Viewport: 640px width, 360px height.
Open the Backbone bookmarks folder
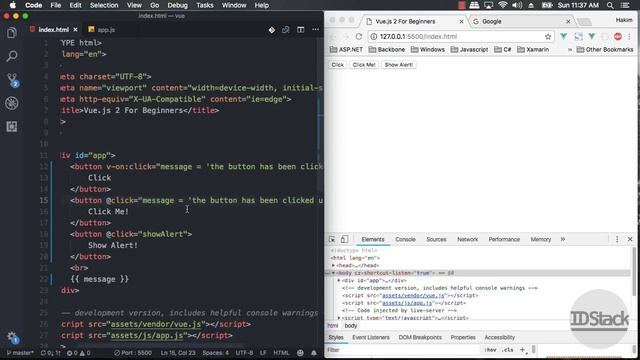(x=387, y=49)
